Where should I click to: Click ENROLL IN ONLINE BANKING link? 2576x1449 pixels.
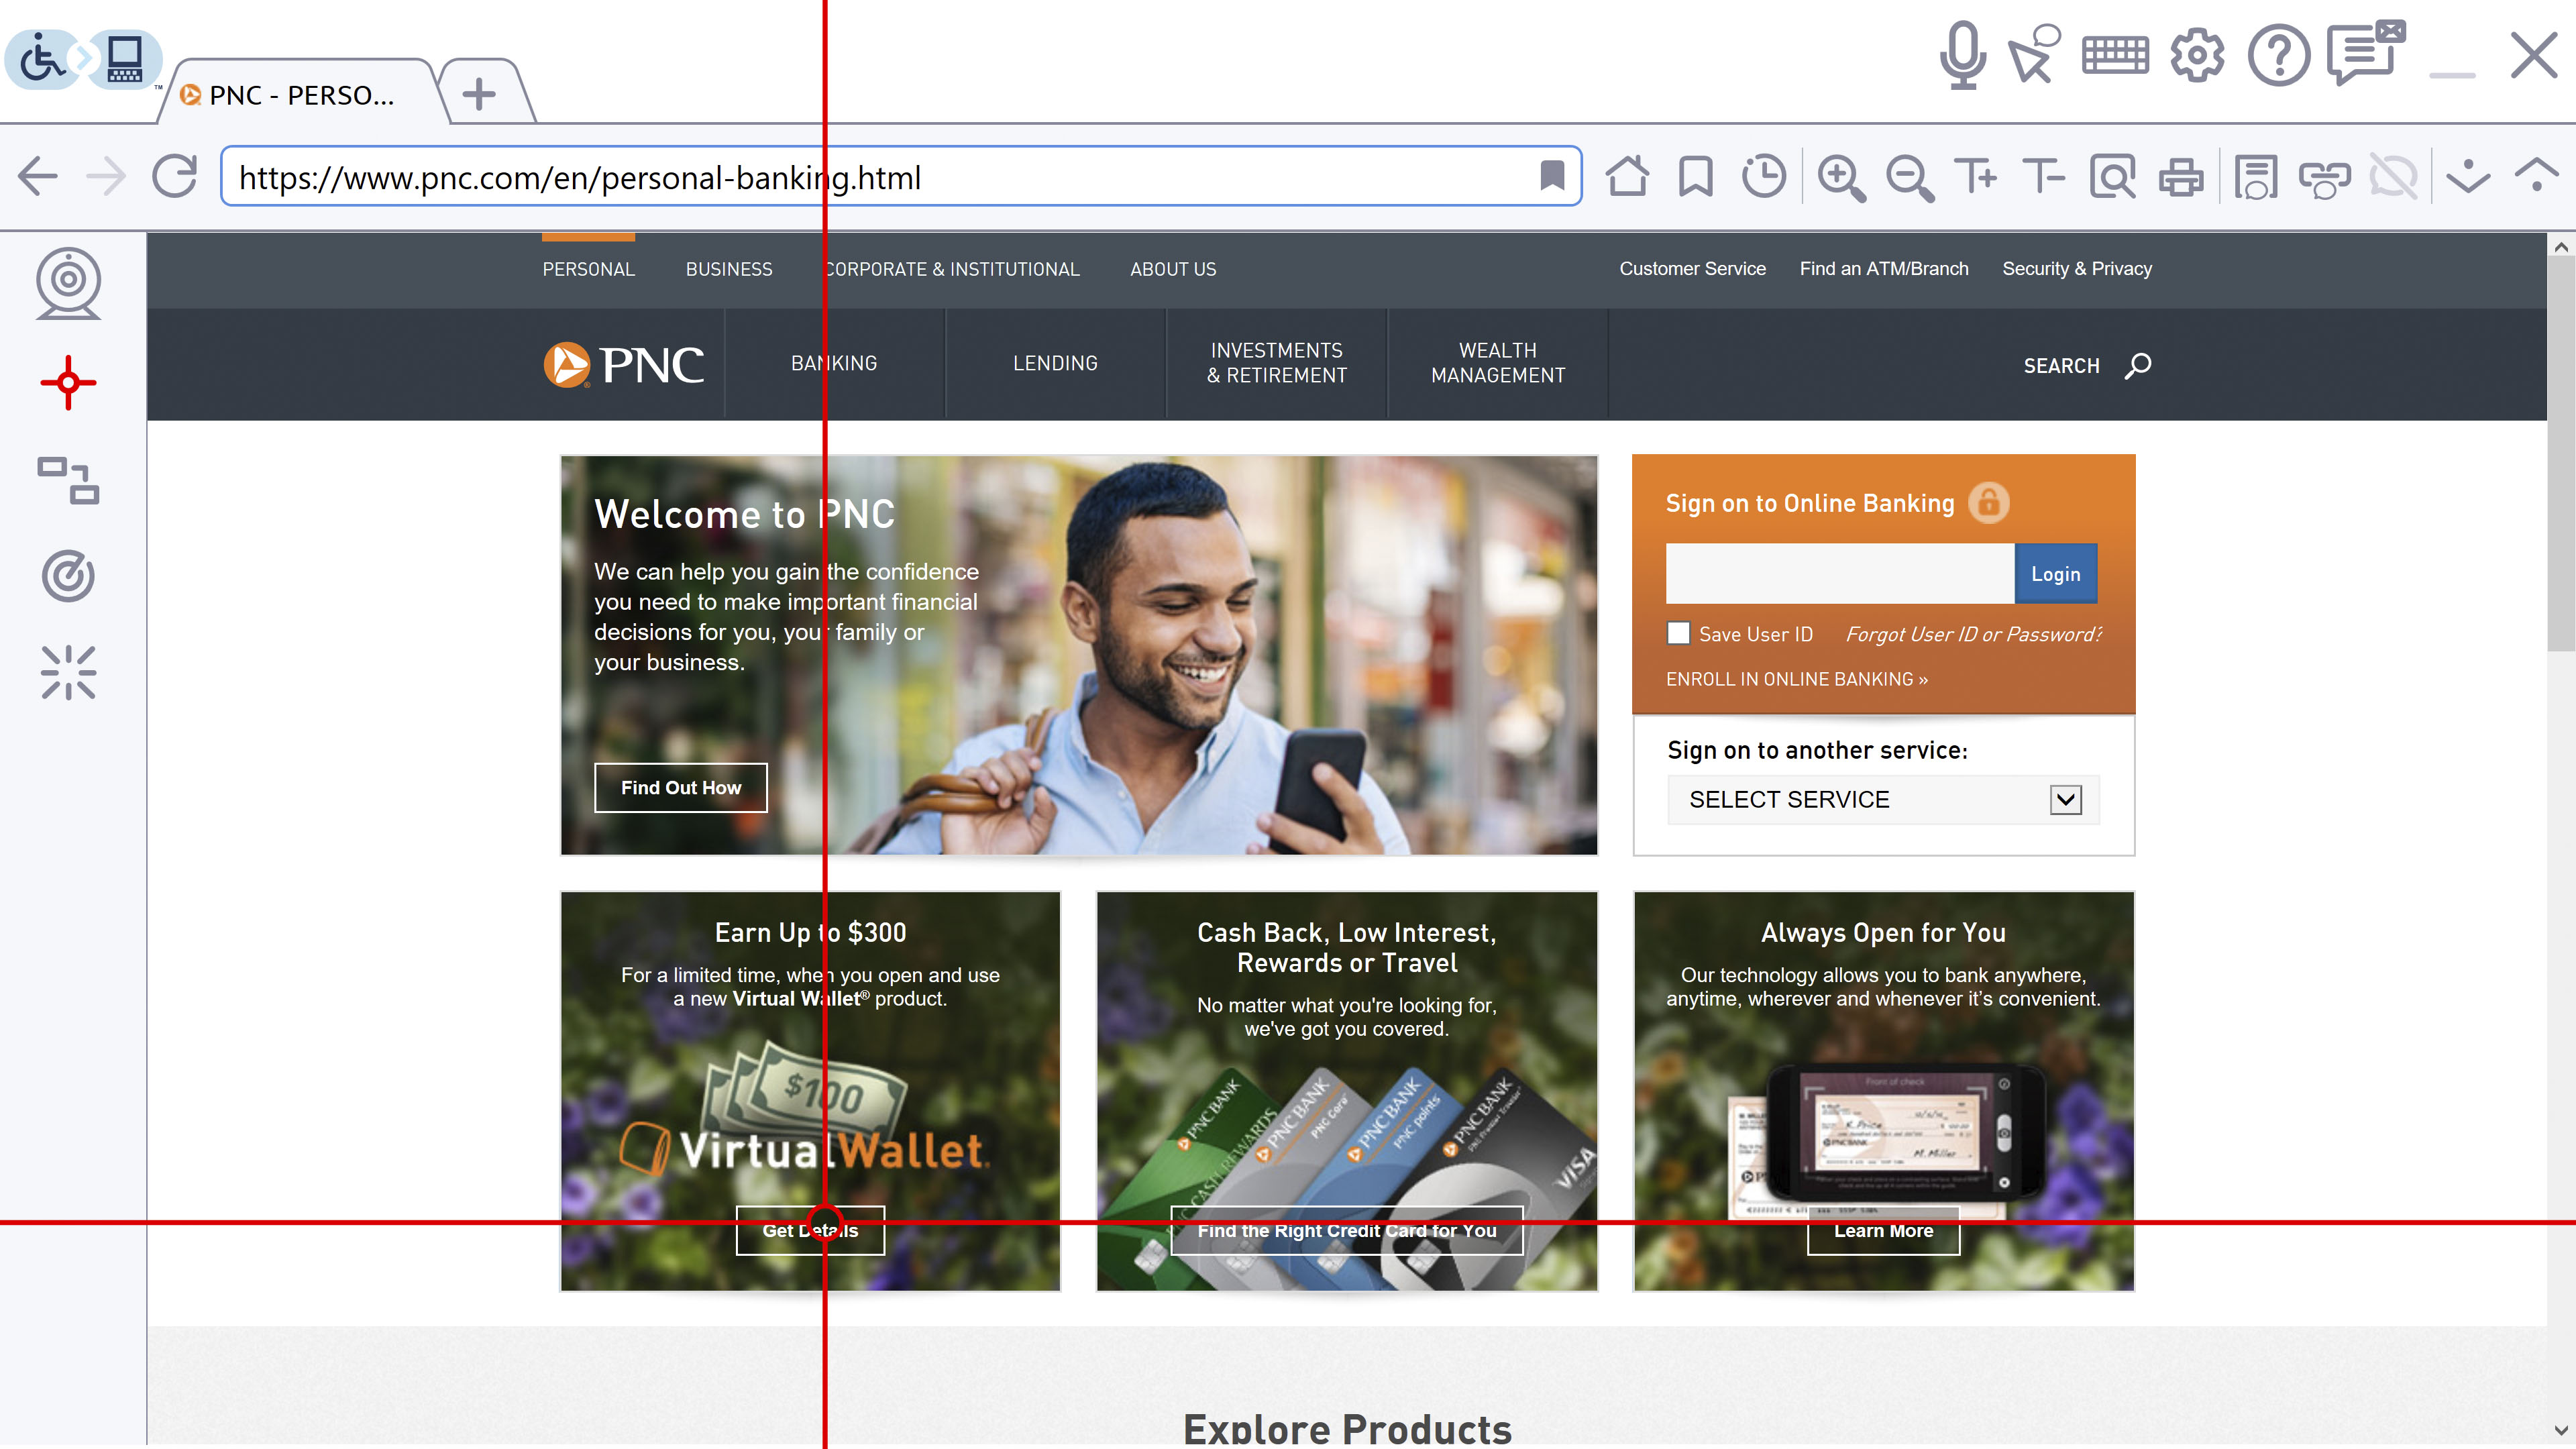click(x=1797, y=679)
